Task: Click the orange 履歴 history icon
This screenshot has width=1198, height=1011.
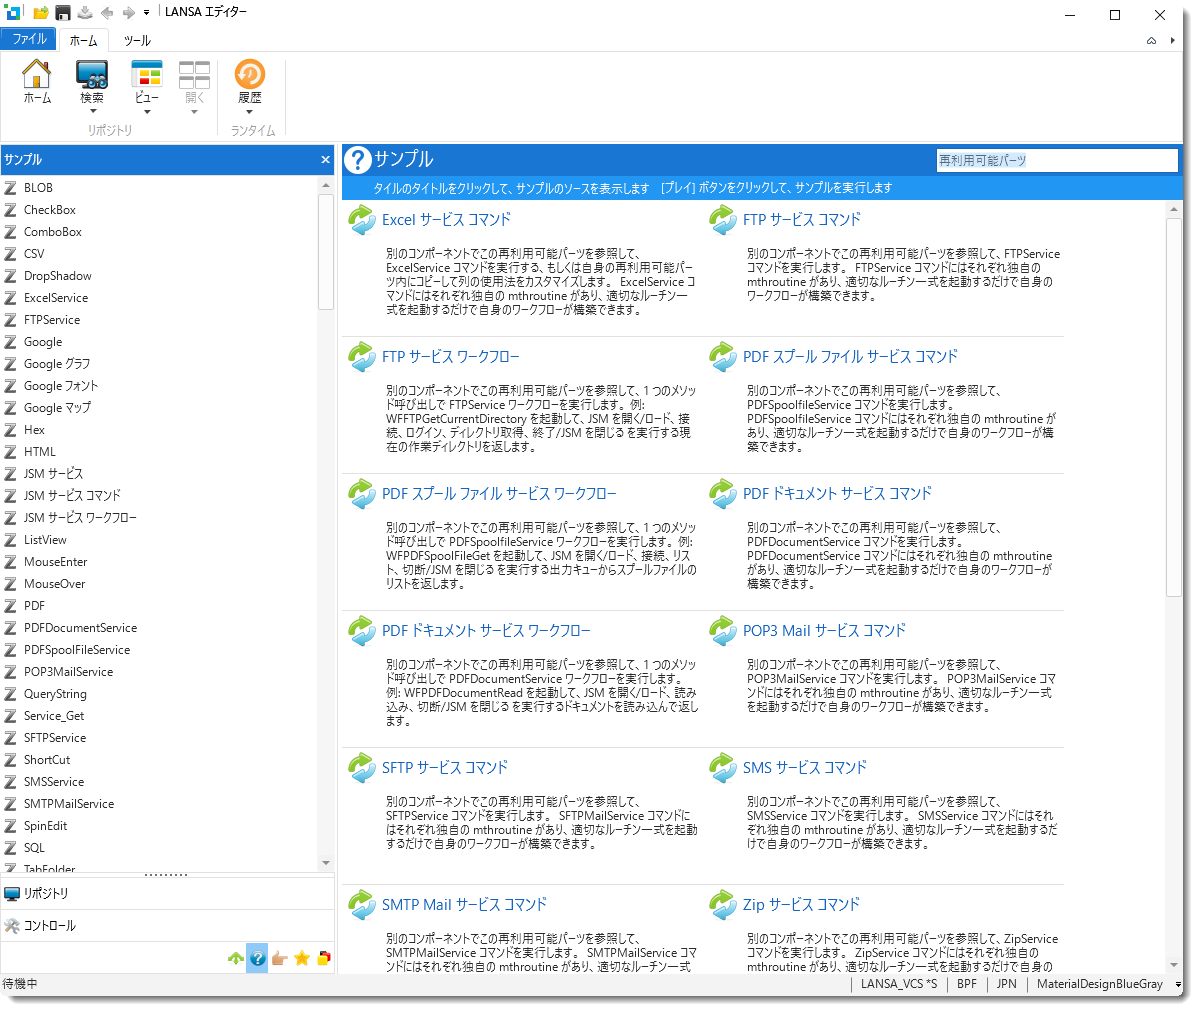Action: point(249,74)
